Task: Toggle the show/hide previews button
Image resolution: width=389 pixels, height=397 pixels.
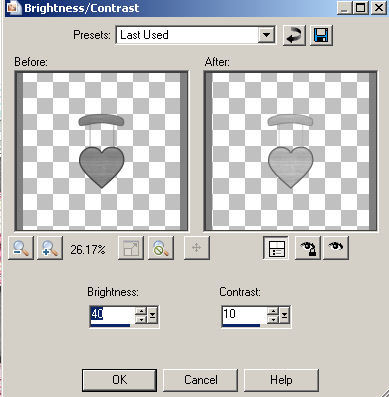Action: pos(276,248)
